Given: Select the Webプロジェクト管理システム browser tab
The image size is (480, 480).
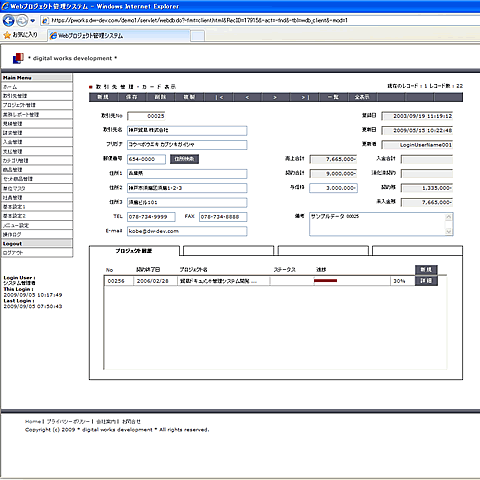Looking at the screenshot, I should [x=119, y=36].
